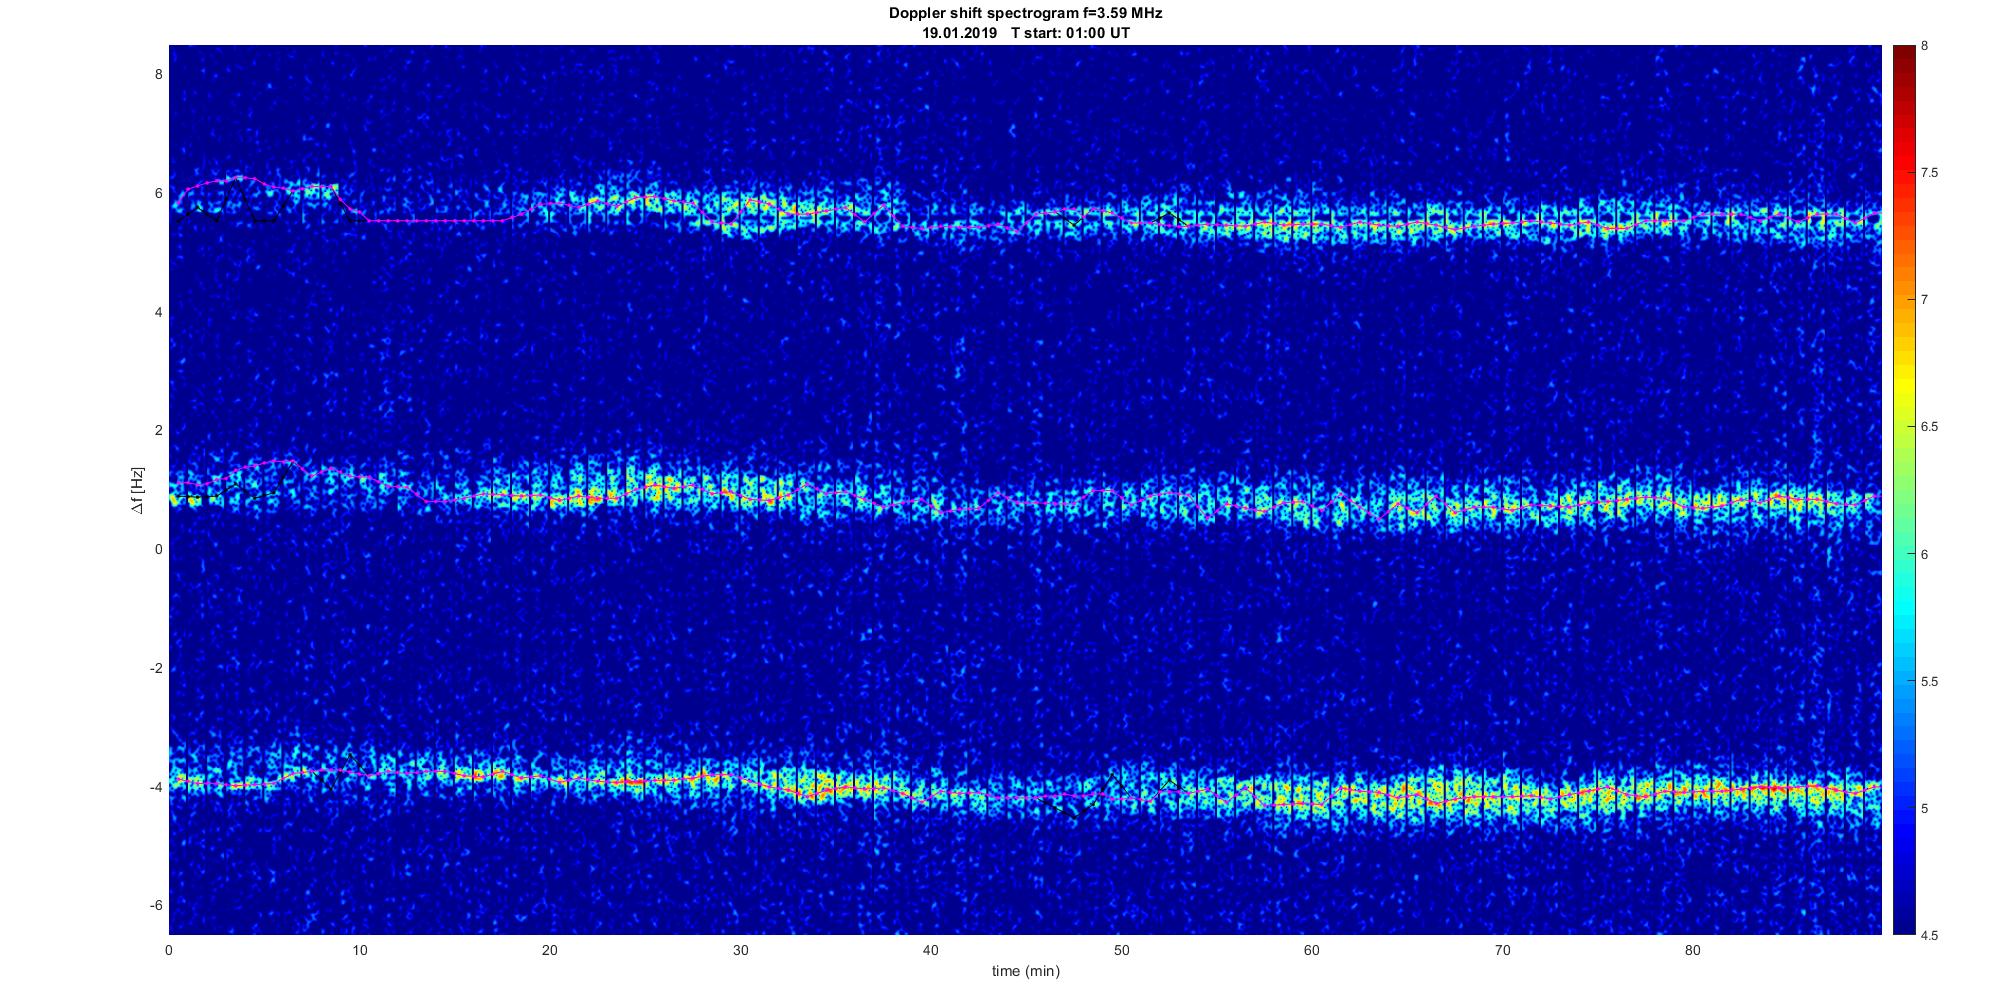Click the y-axis tick label '-2'
Image resolution: width=2000 pixels, height=1003 pixels.
pos(156,668)
